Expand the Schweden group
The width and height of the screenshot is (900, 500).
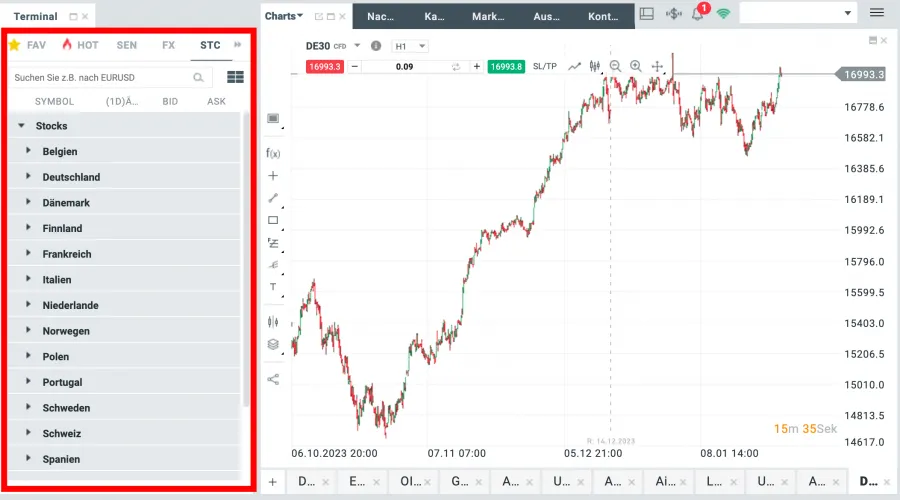click(28, 407)
